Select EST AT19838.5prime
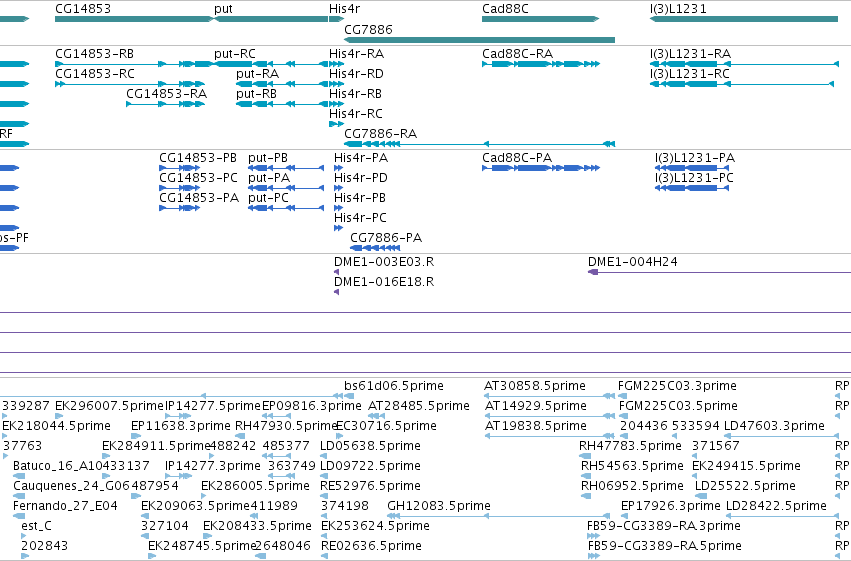 549,436
